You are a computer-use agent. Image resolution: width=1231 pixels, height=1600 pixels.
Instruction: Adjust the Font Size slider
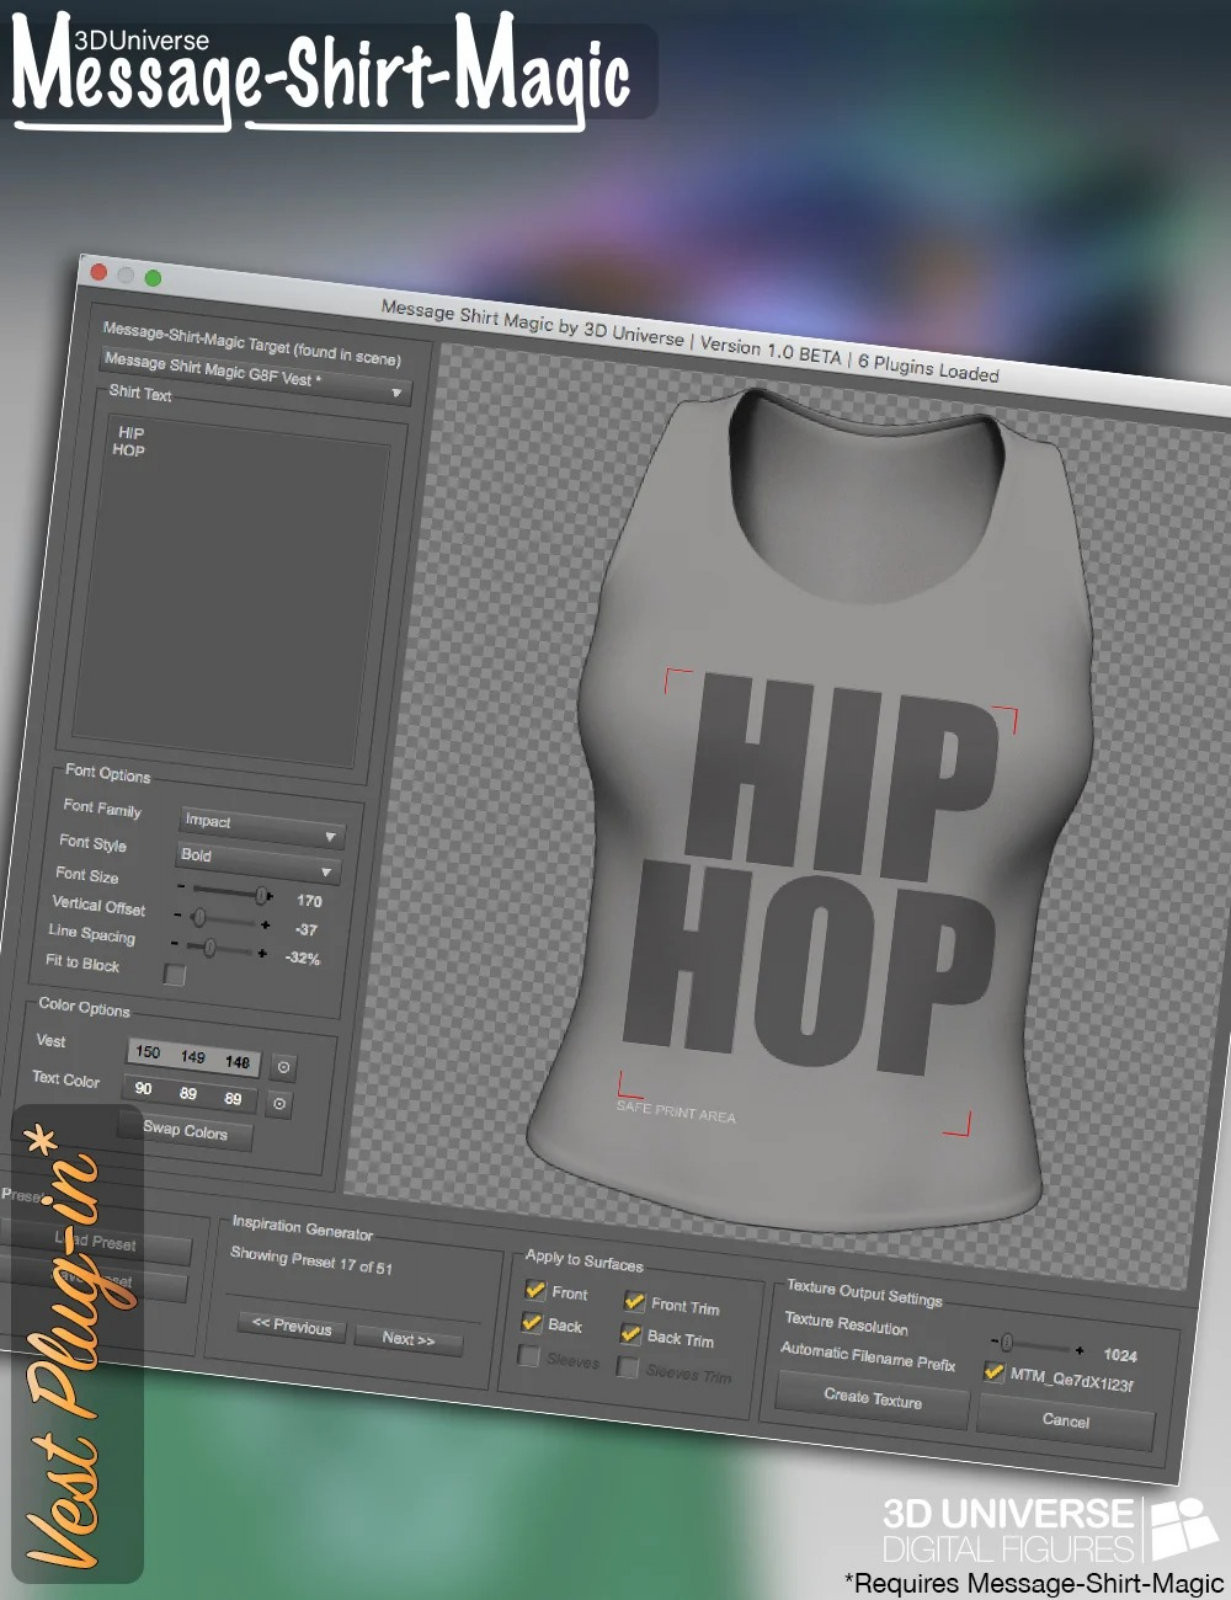[x=226, y=892]
